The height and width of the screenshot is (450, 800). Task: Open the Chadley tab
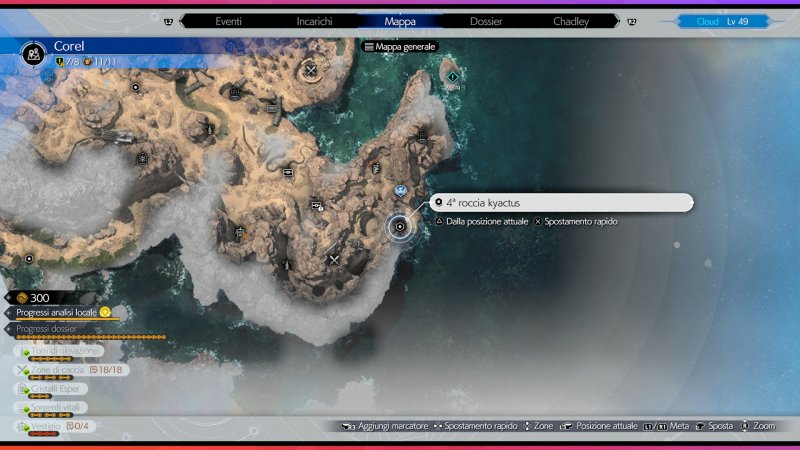(x=571, y=20)
